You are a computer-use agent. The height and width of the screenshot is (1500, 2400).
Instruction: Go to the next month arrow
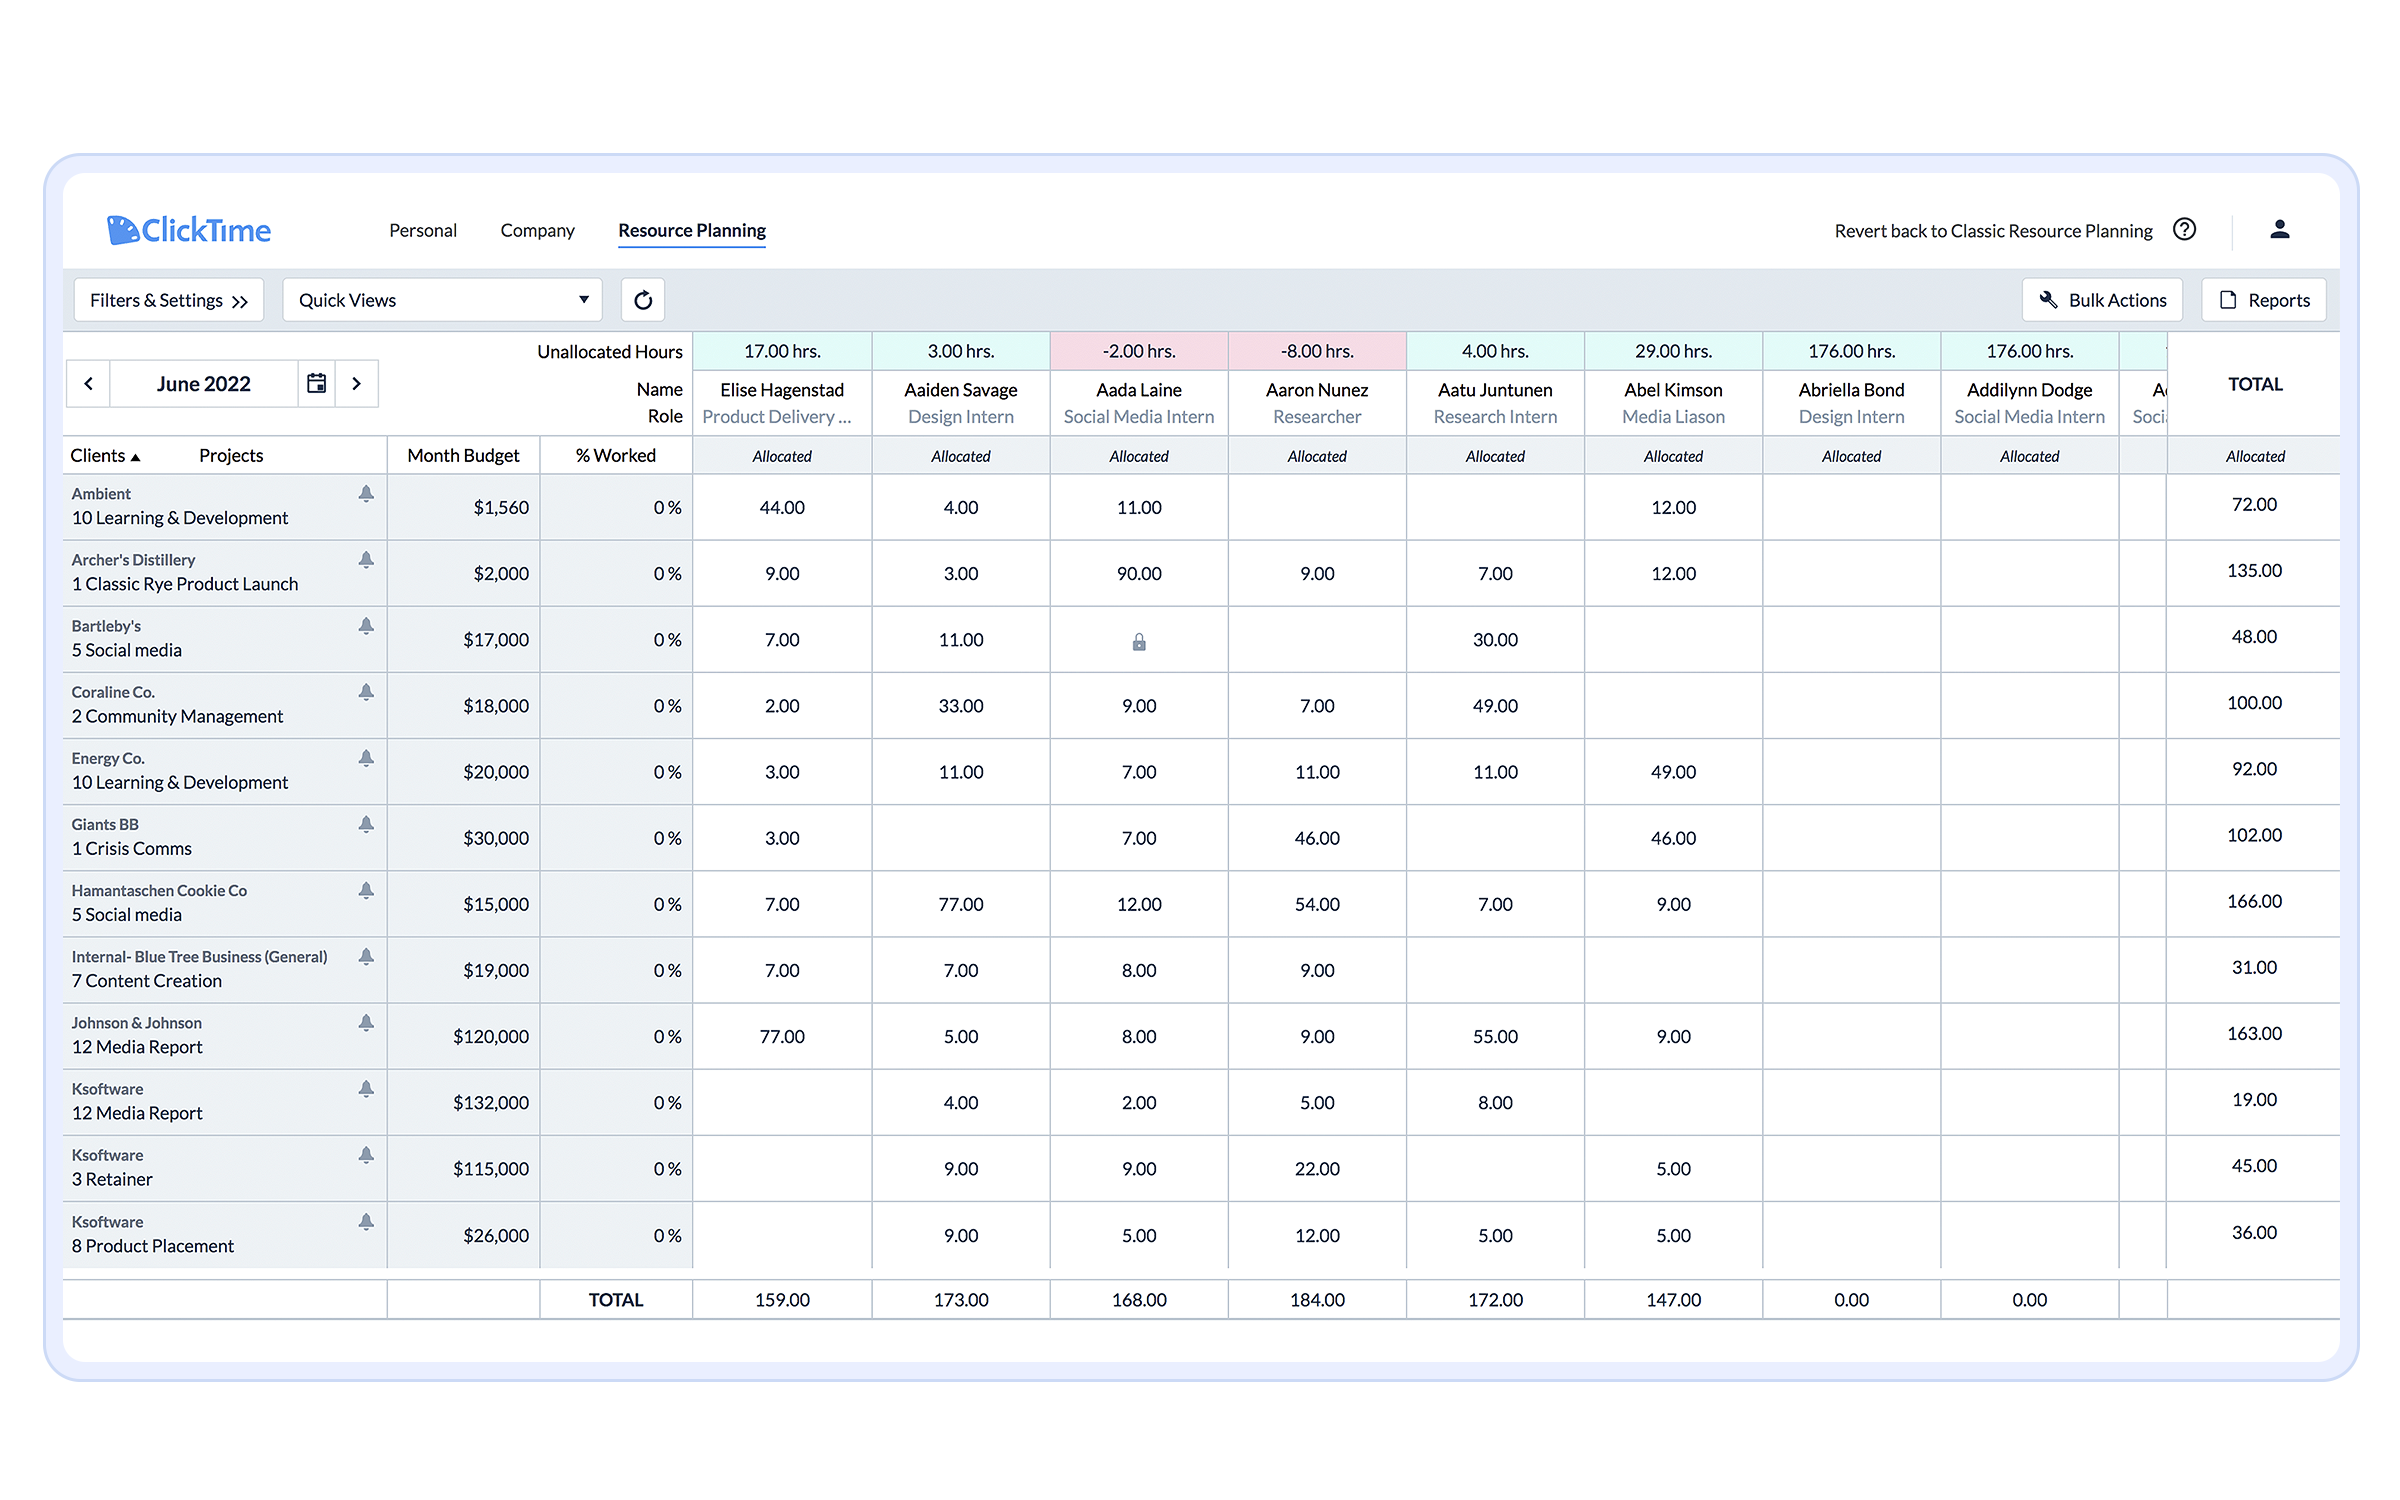[356, 384]
